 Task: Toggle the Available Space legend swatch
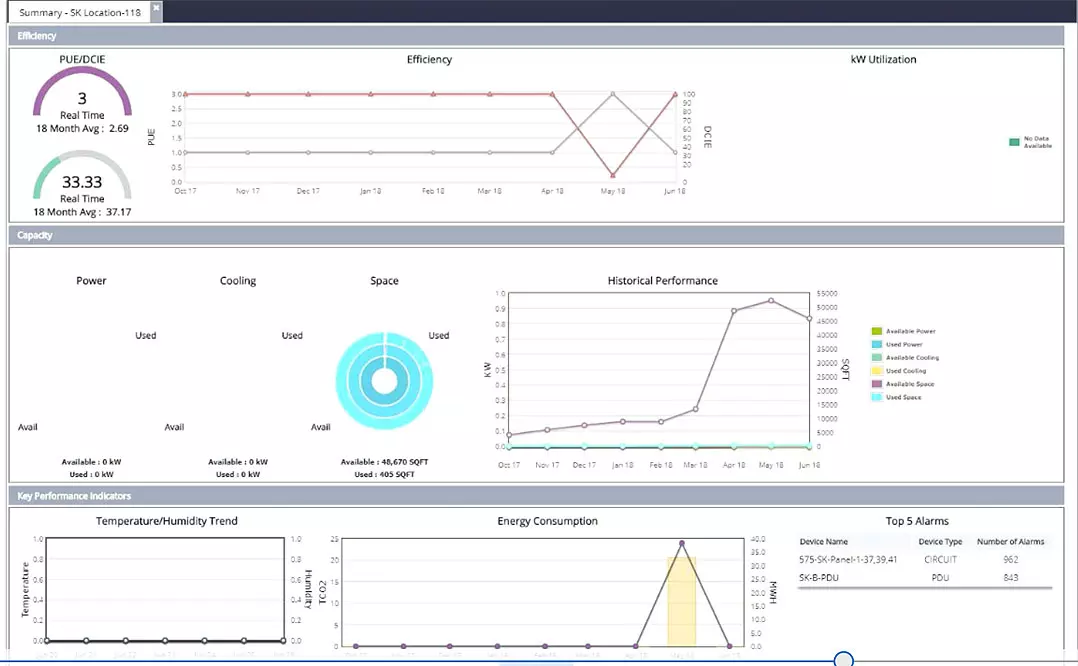(877, 384)
